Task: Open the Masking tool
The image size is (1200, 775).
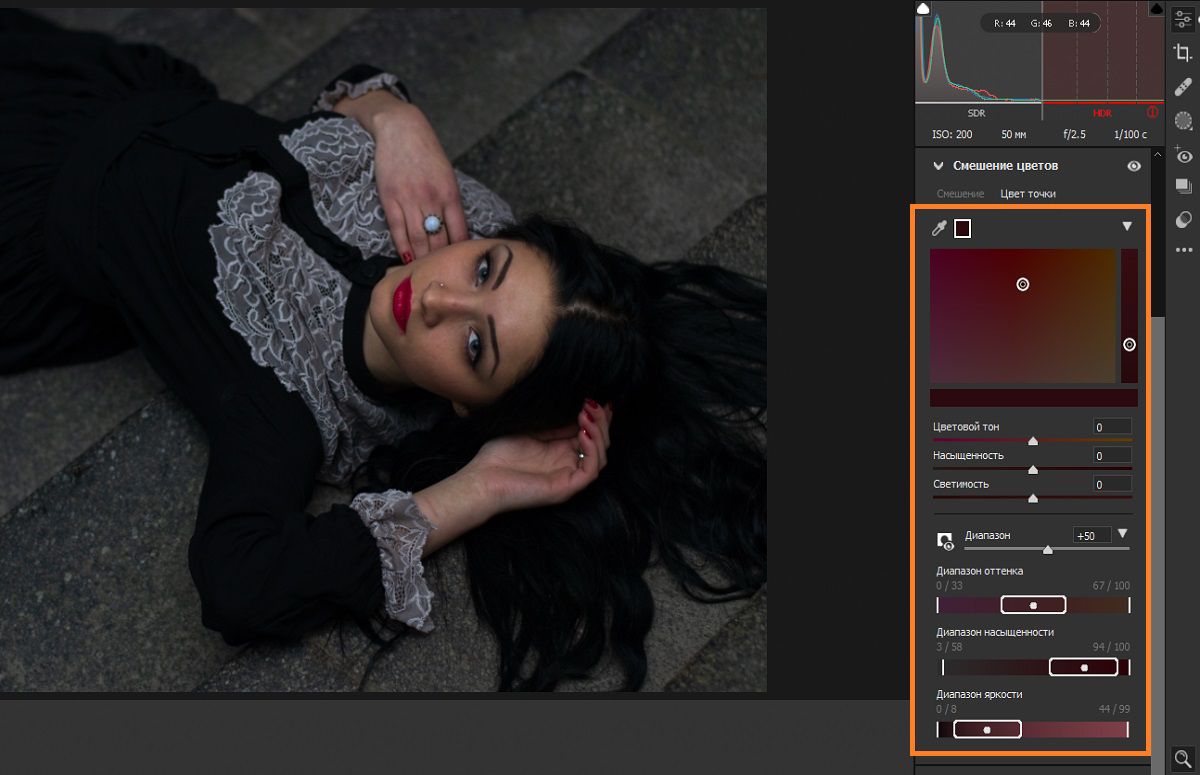Action: pos(1184,121)
